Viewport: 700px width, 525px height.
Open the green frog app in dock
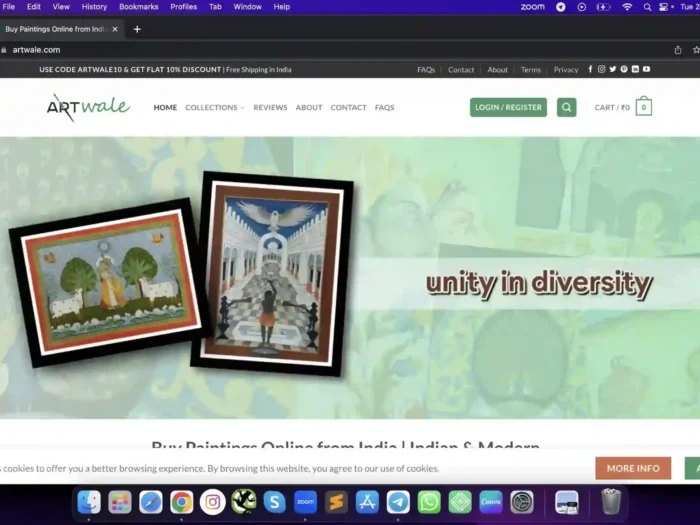(x=243, y=501)
